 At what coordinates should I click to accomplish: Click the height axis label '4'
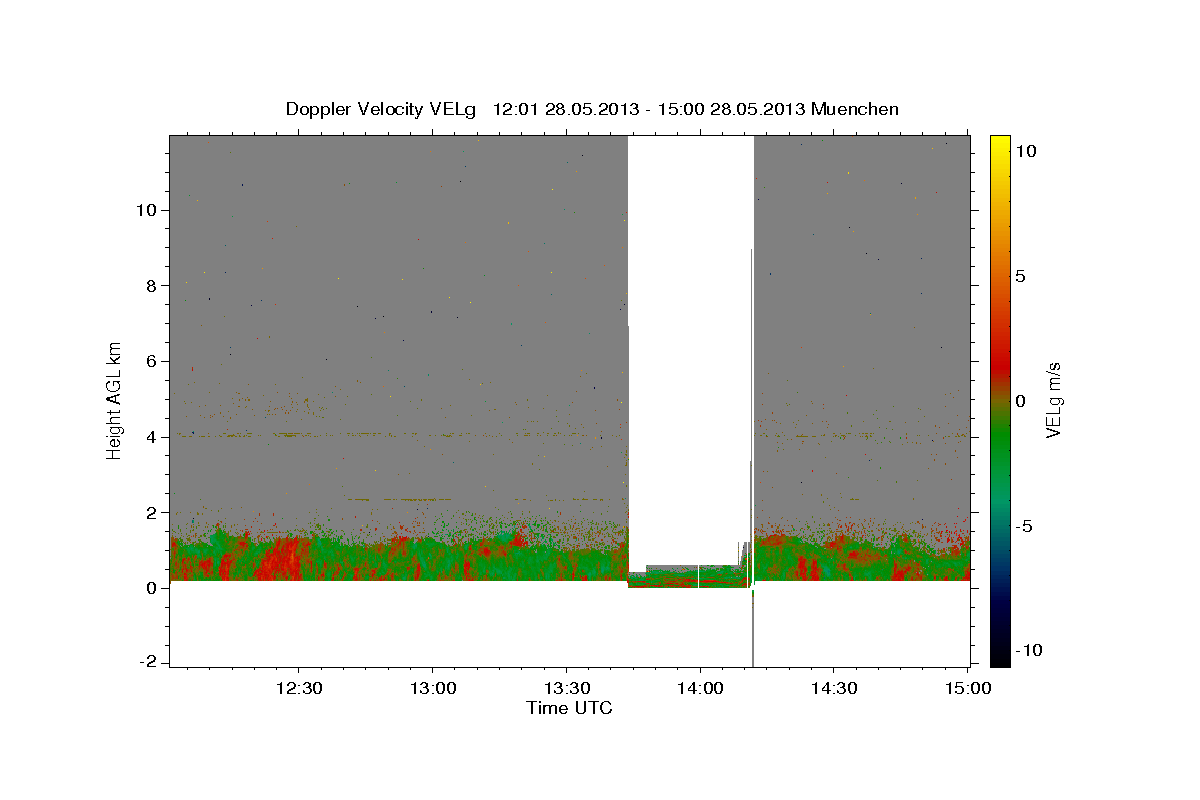coord(153,437)
